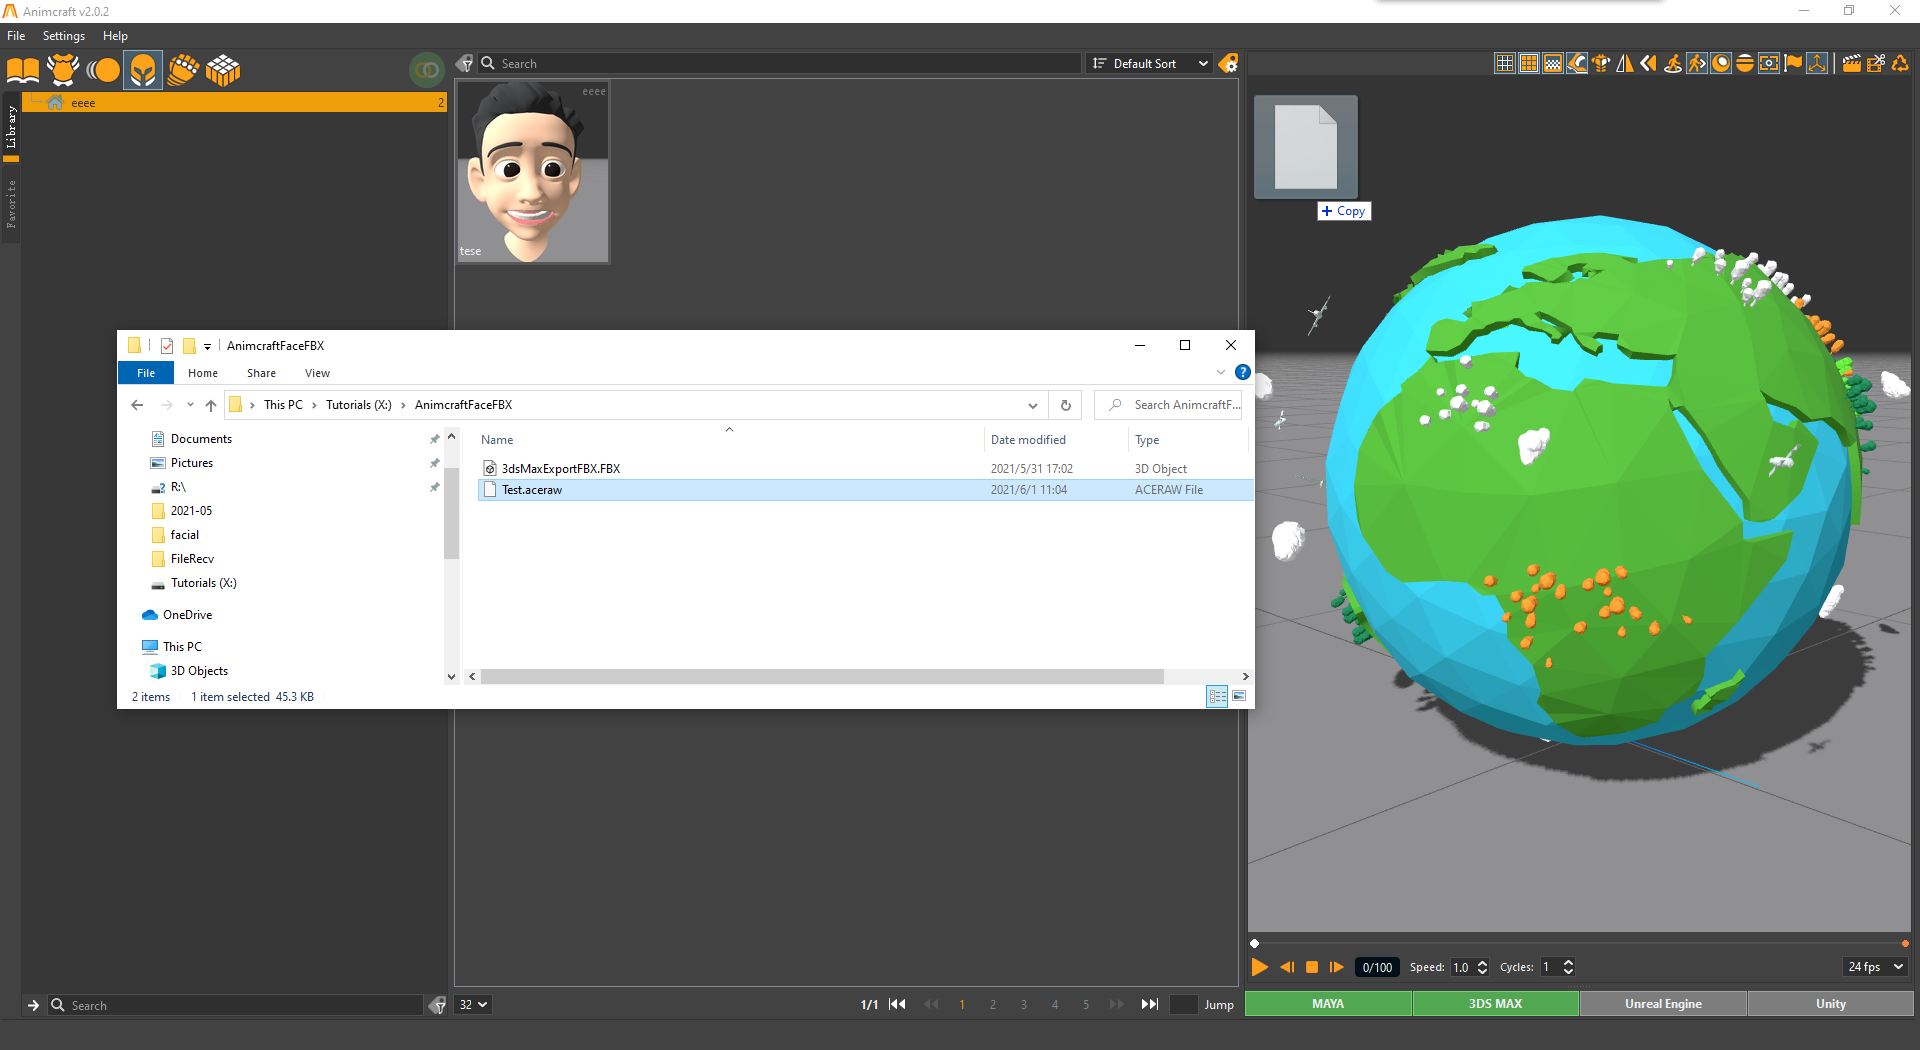The height and width of the screenshot is (1050, 1920).
Task: Select Test.aceraw file in Explorer
Action: 865,490
